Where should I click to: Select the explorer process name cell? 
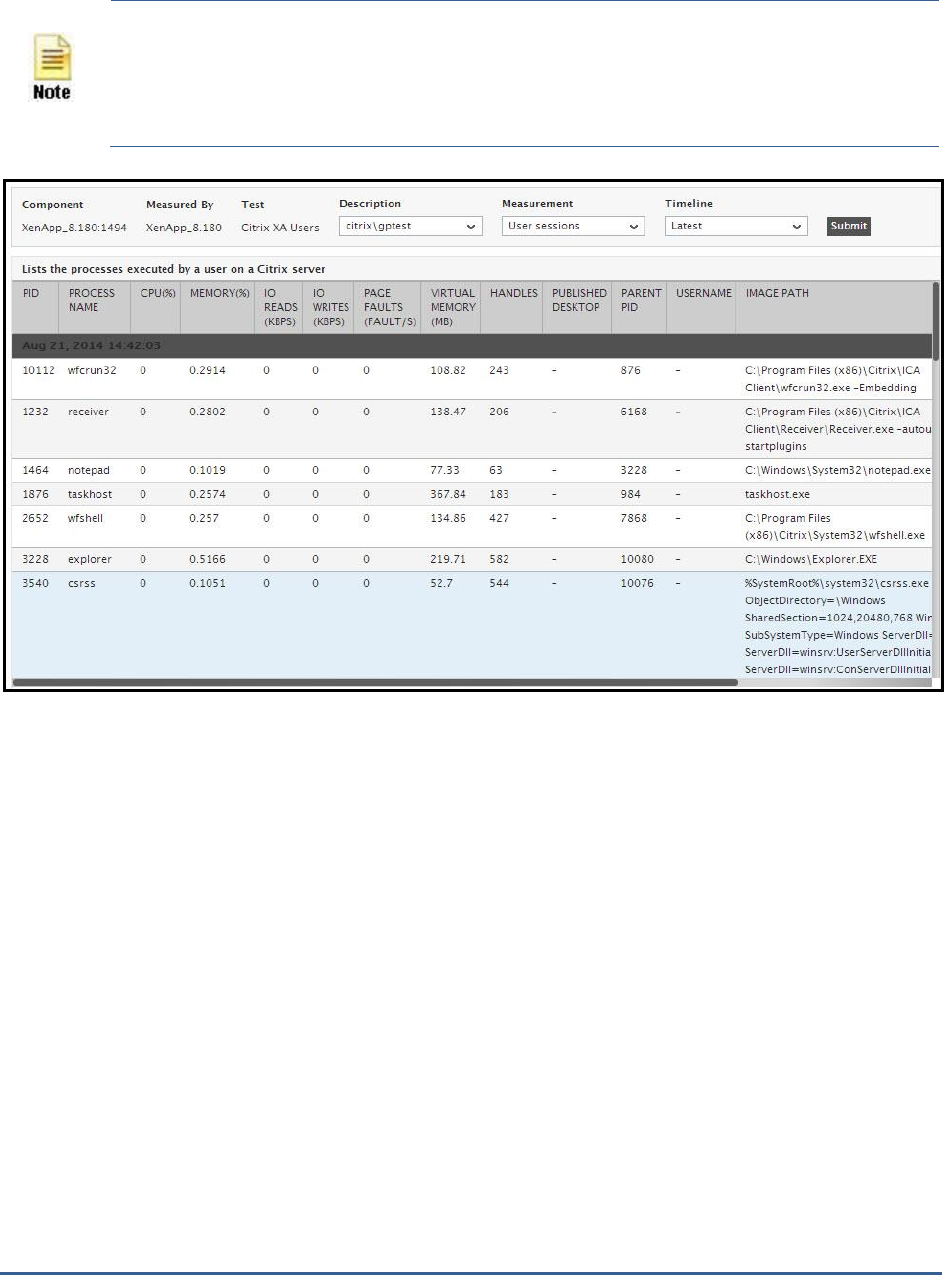tap(88, 559)
